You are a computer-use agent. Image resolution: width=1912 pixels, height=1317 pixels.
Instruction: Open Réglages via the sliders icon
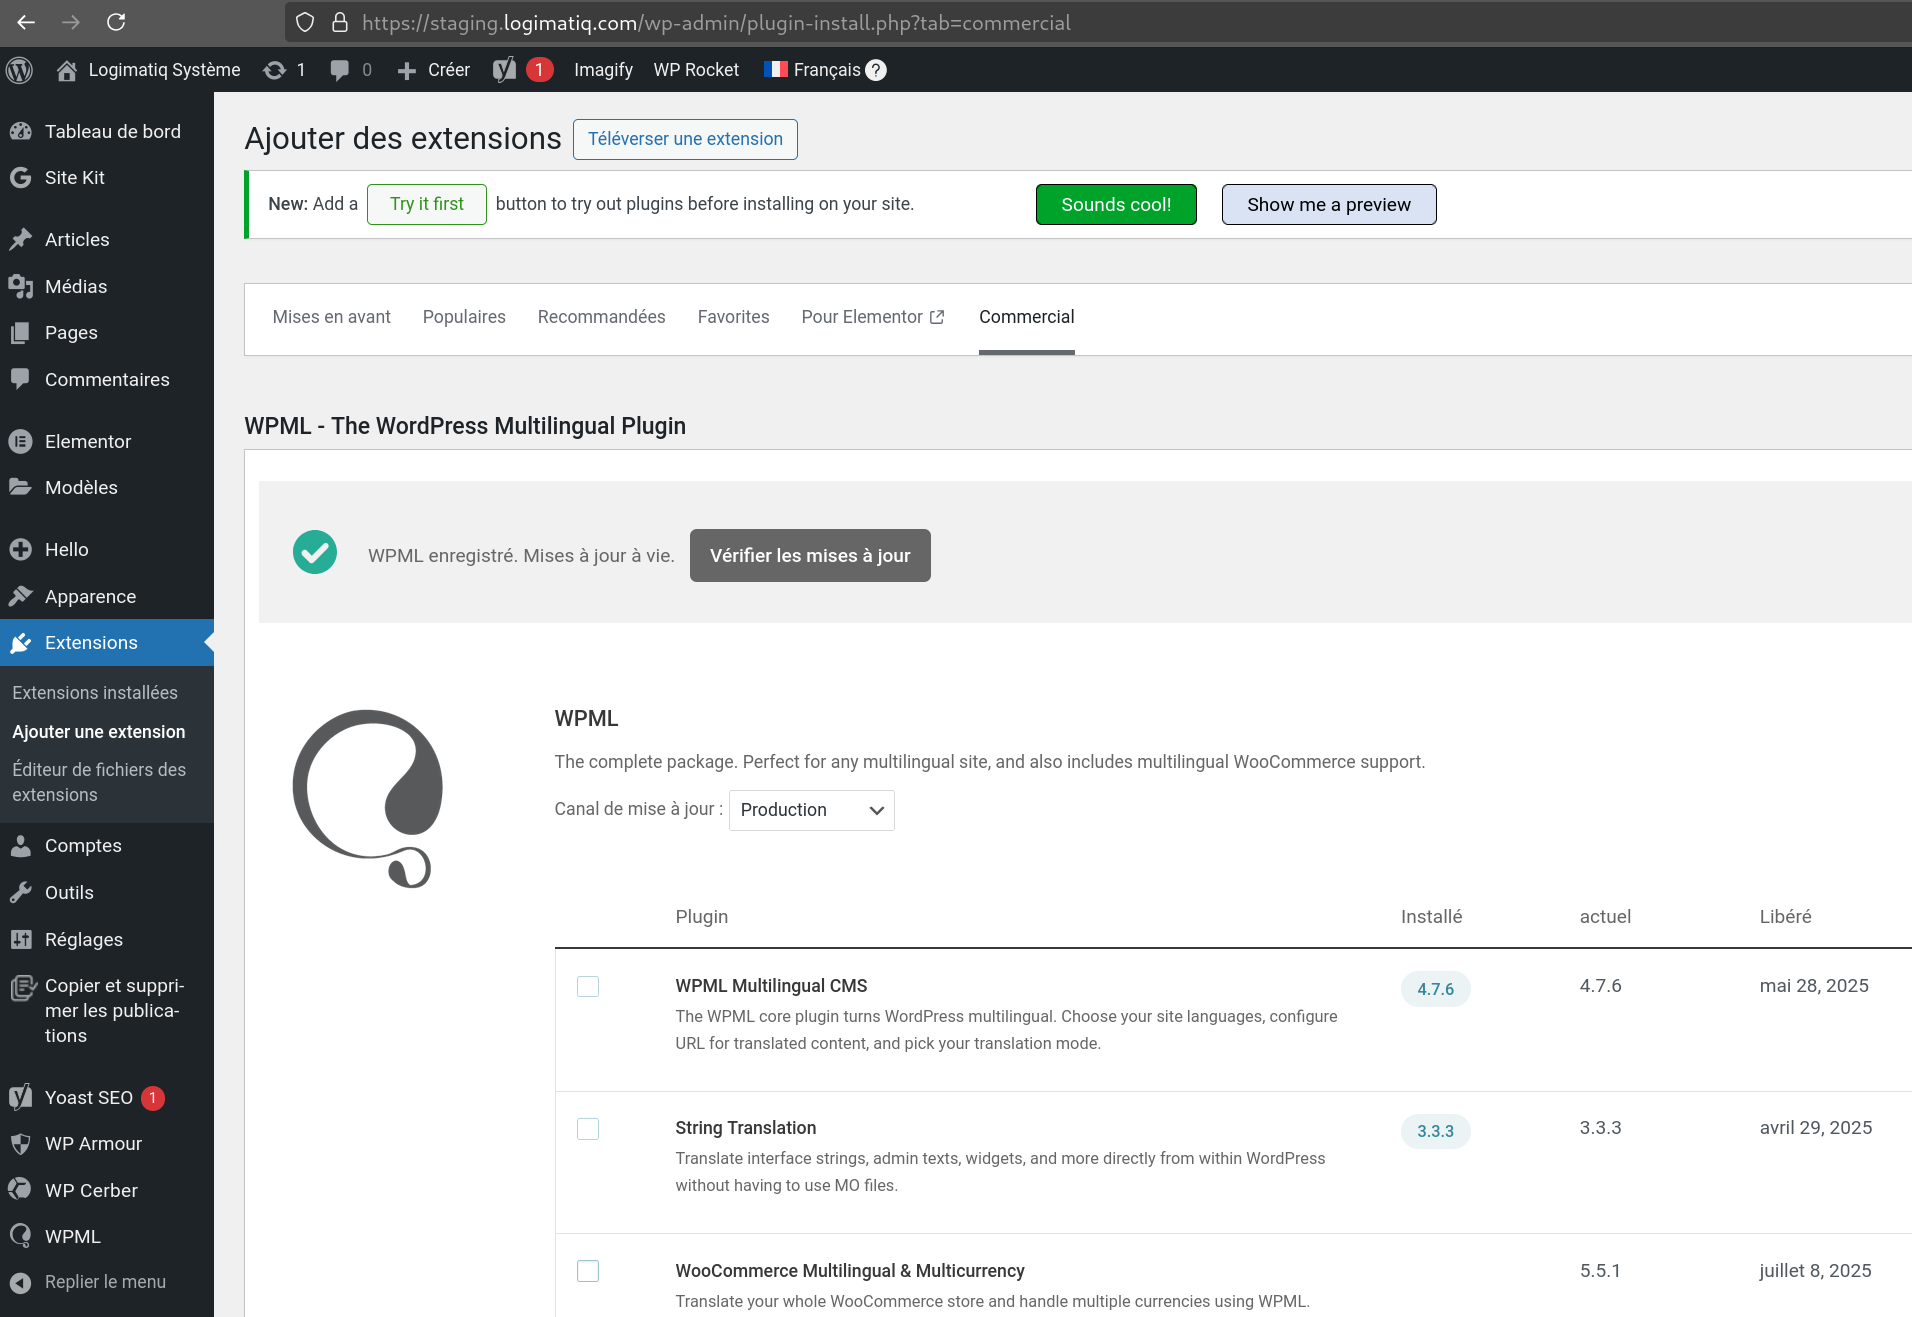[x=21, y=939]
